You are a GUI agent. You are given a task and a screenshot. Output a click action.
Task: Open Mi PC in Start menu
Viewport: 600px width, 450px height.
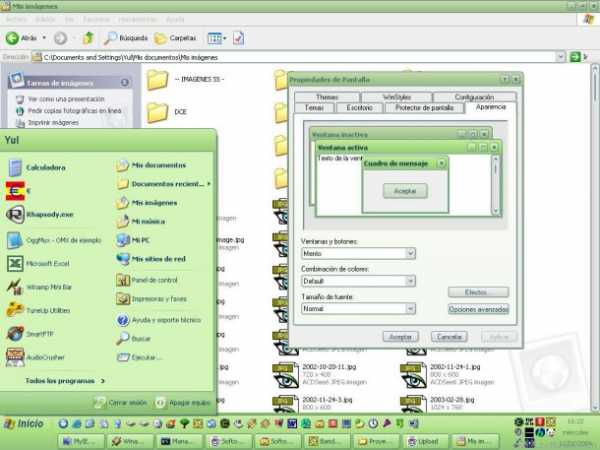coord(133,240)
